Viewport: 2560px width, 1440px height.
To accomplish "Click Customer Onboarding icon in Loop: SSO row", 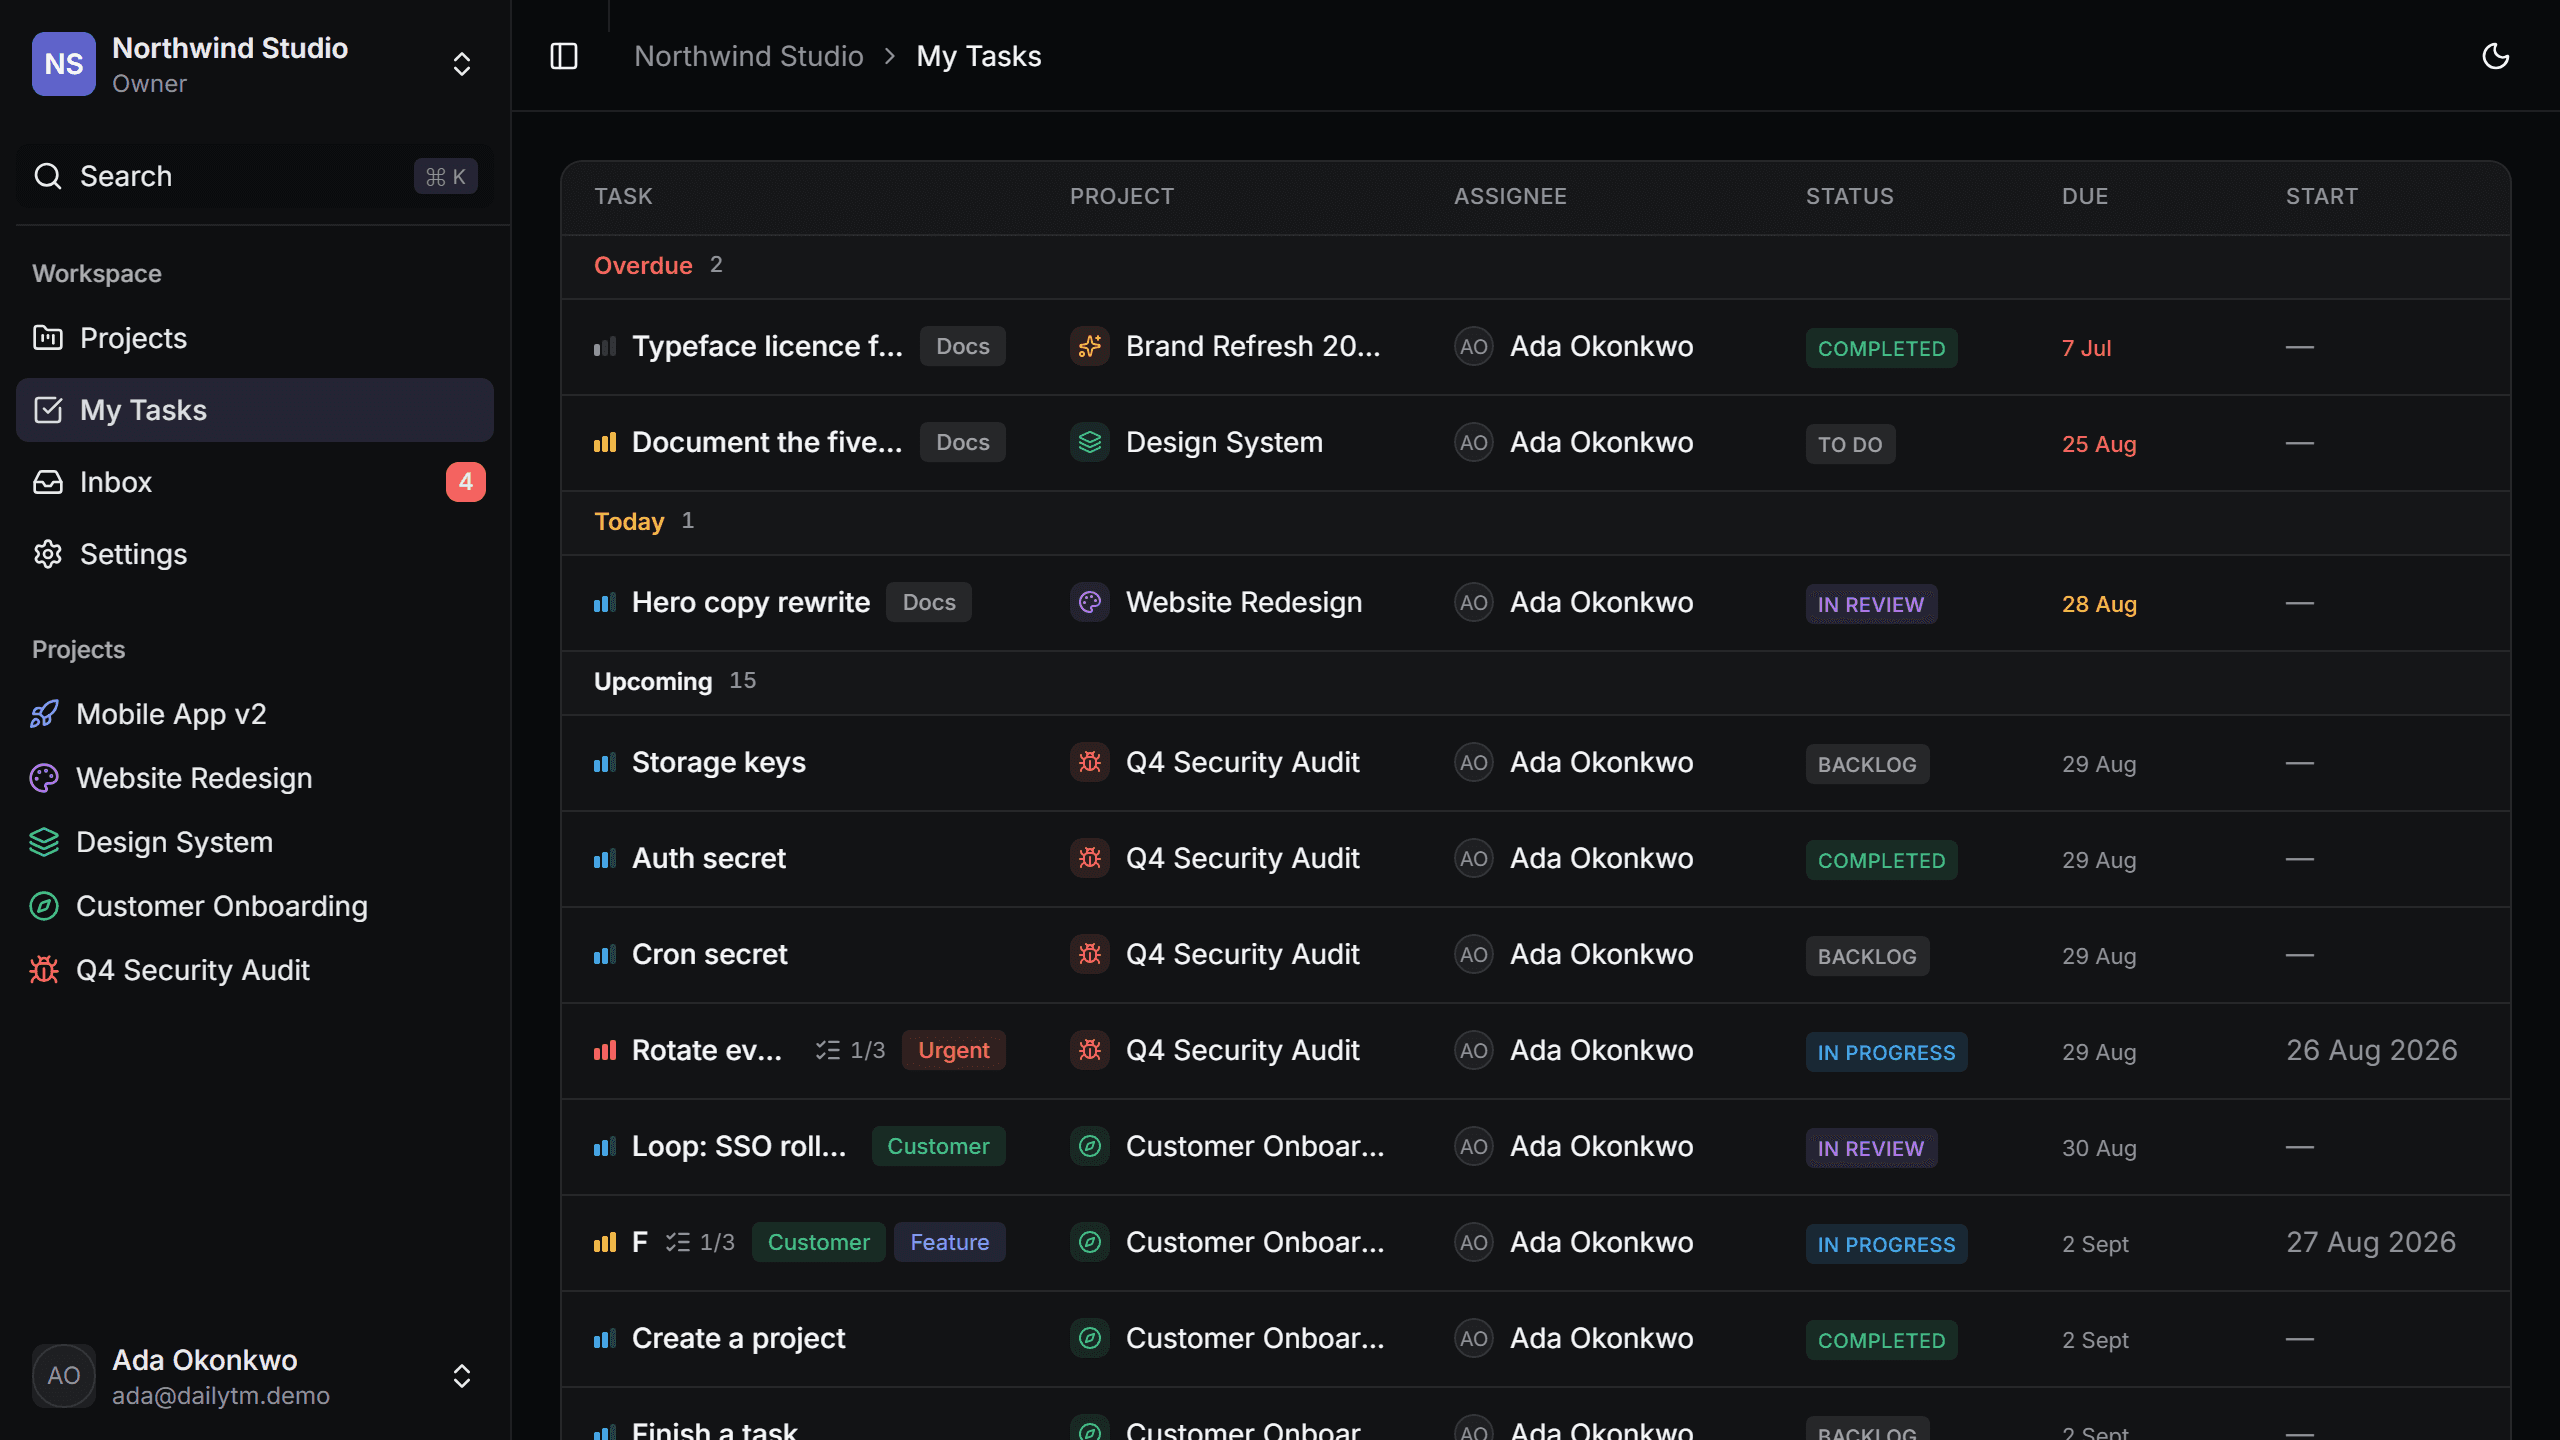I will [1090, 1146].
